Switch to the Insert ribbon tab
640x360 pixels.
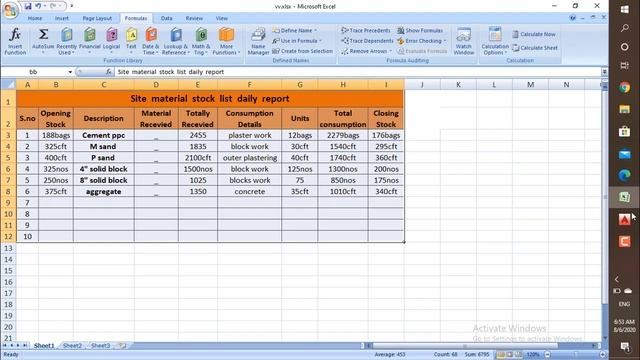(62, 18)
